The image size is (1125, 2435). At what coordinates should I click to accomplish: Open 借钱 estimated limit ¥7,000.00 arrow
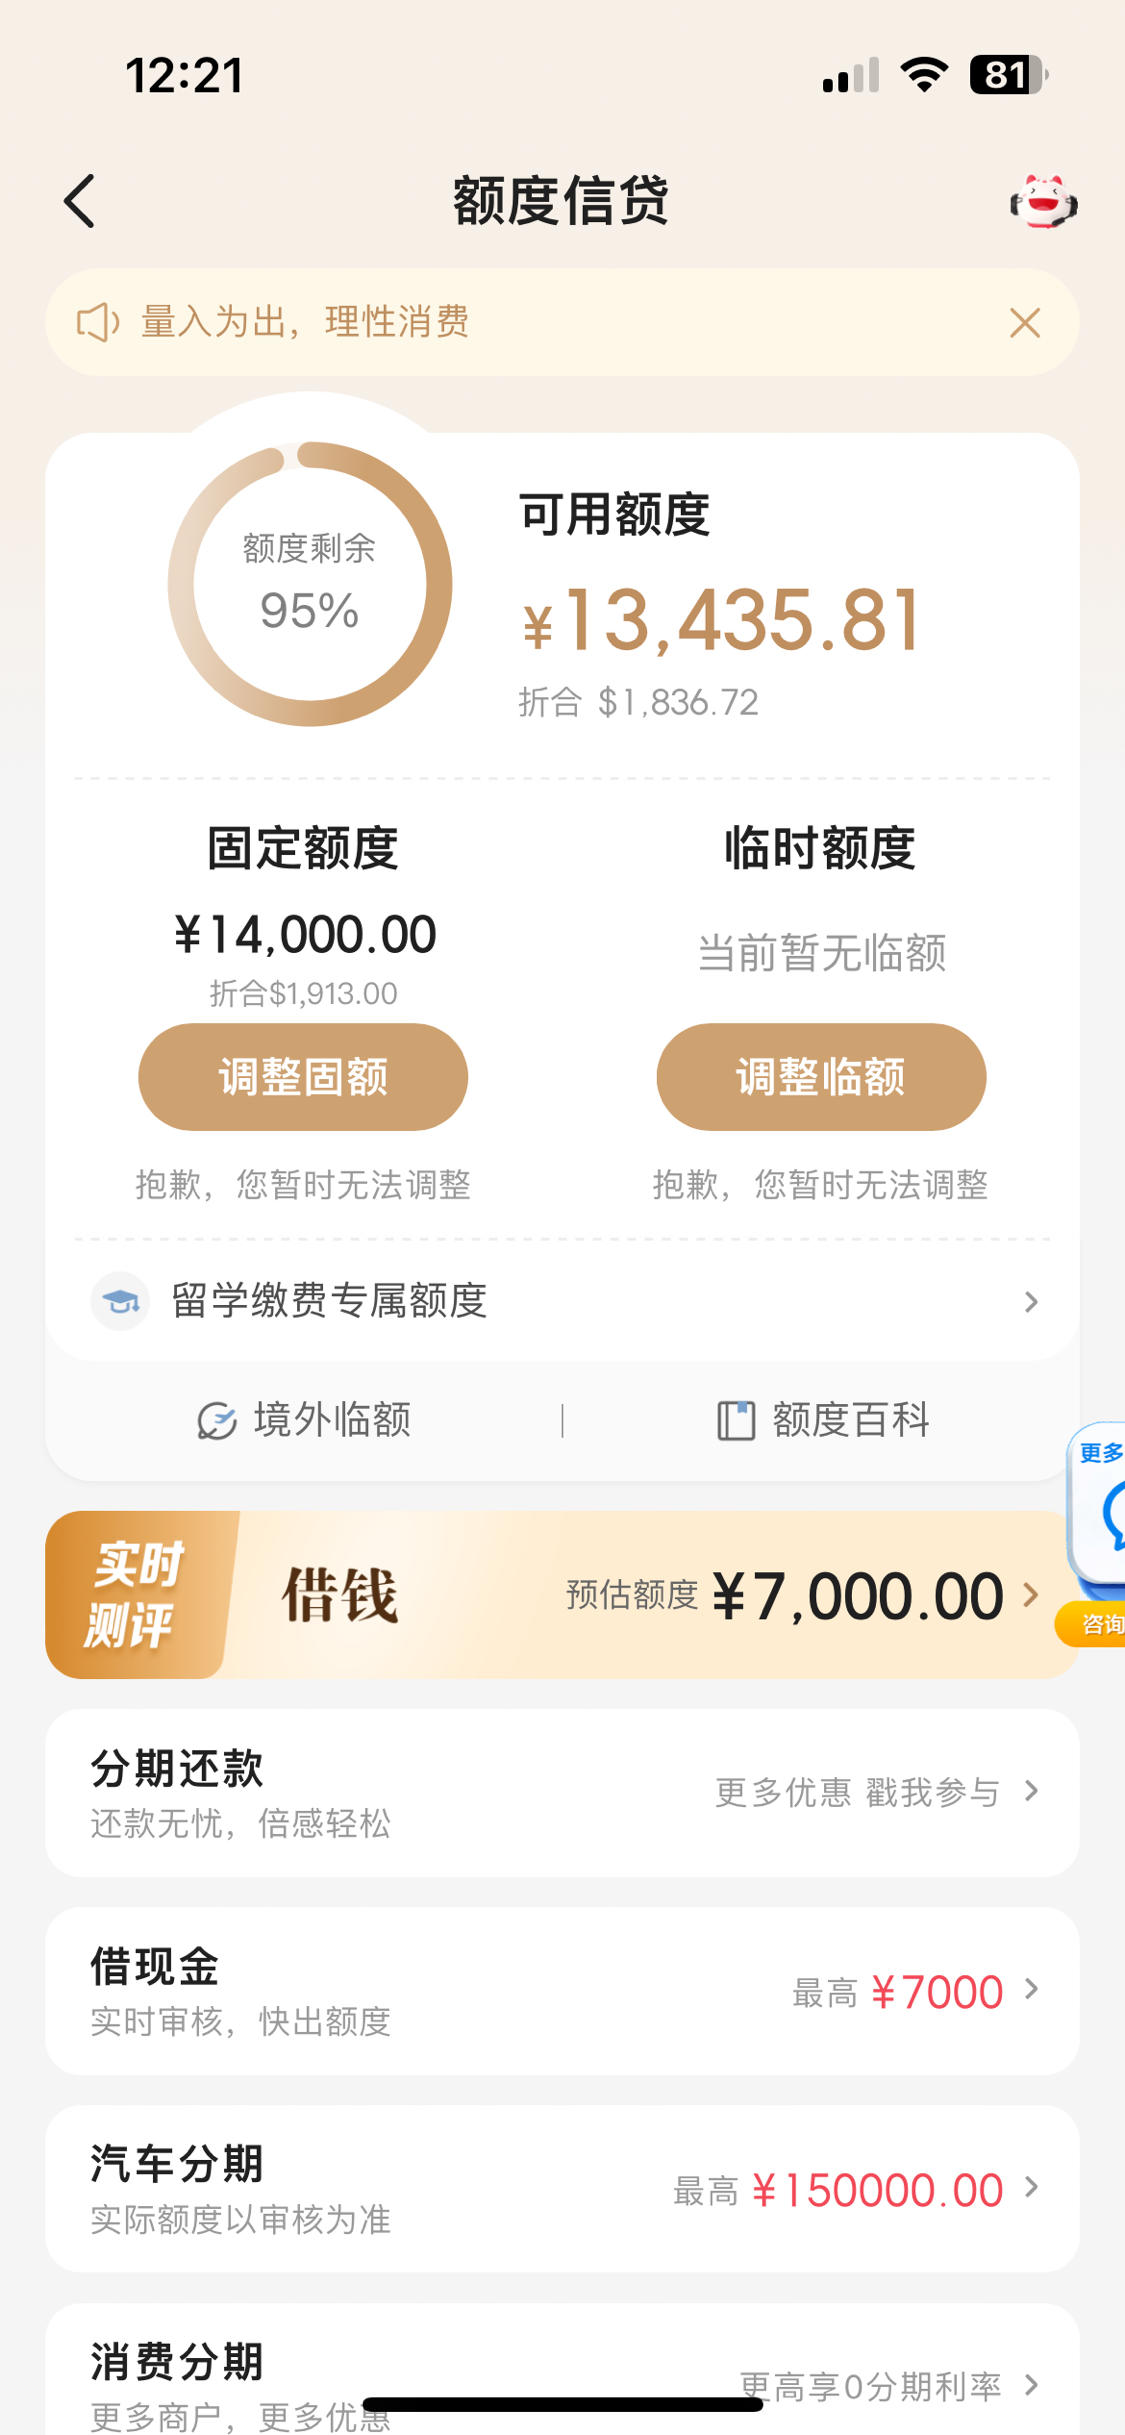1031,1595
